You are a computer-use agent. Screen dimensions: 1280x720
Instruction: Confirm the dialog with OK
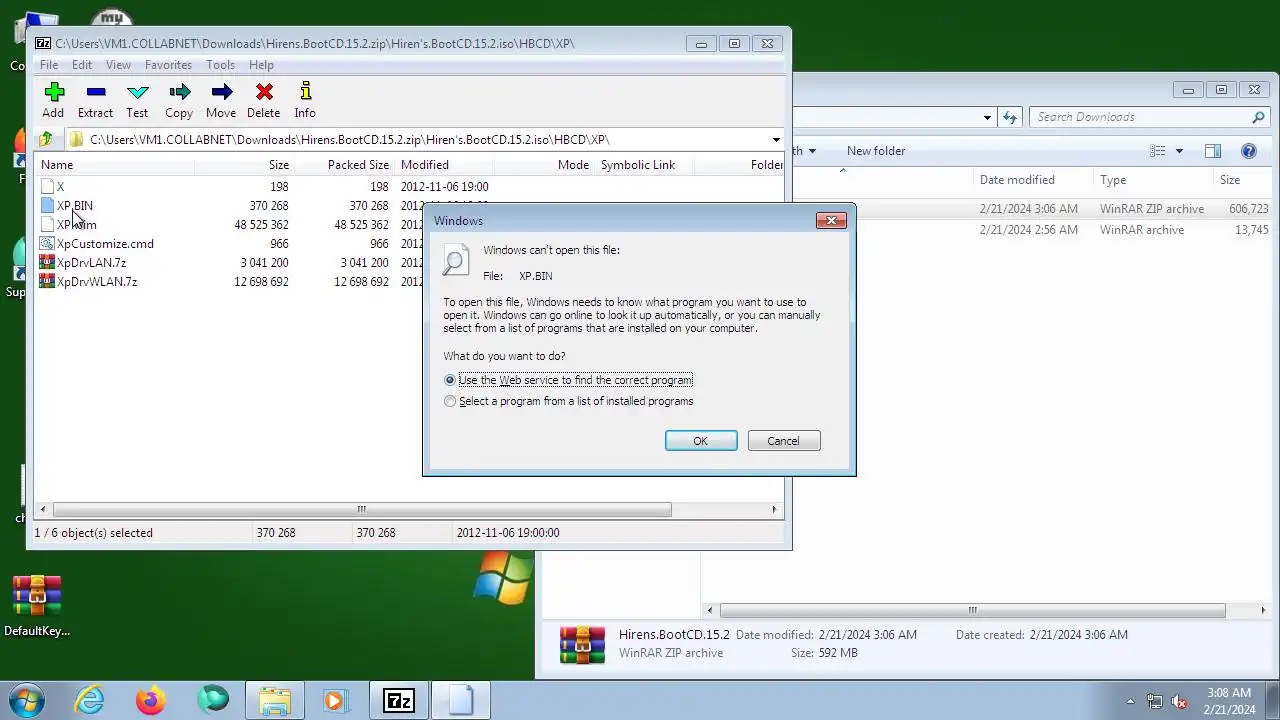(x=701, y=441)
